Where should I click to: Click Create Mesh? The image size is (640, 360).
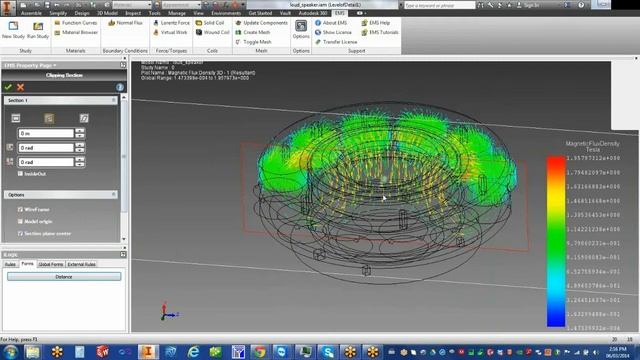pos(253,32)
